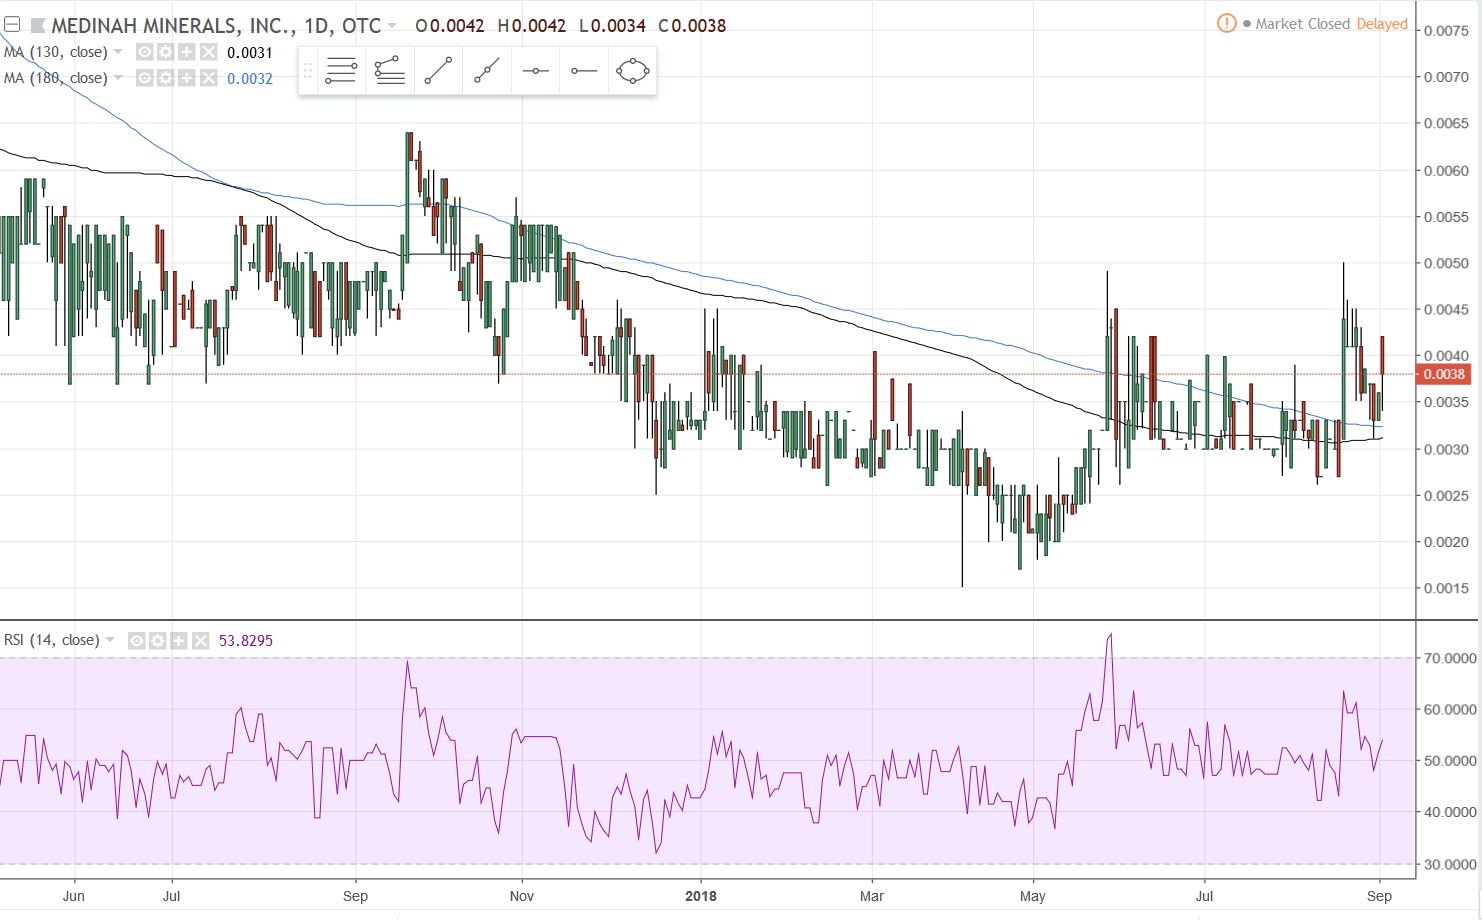
Task: Click the 0.0038 current price label
Action: tap(1444, 374)
